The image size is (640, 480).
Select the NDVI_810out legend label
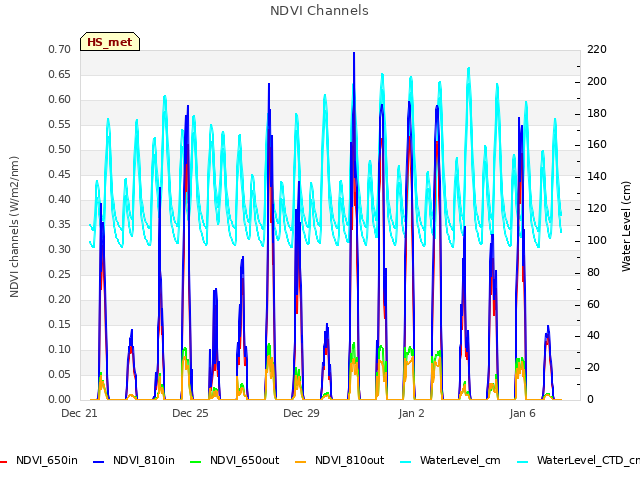coord(349,460)
